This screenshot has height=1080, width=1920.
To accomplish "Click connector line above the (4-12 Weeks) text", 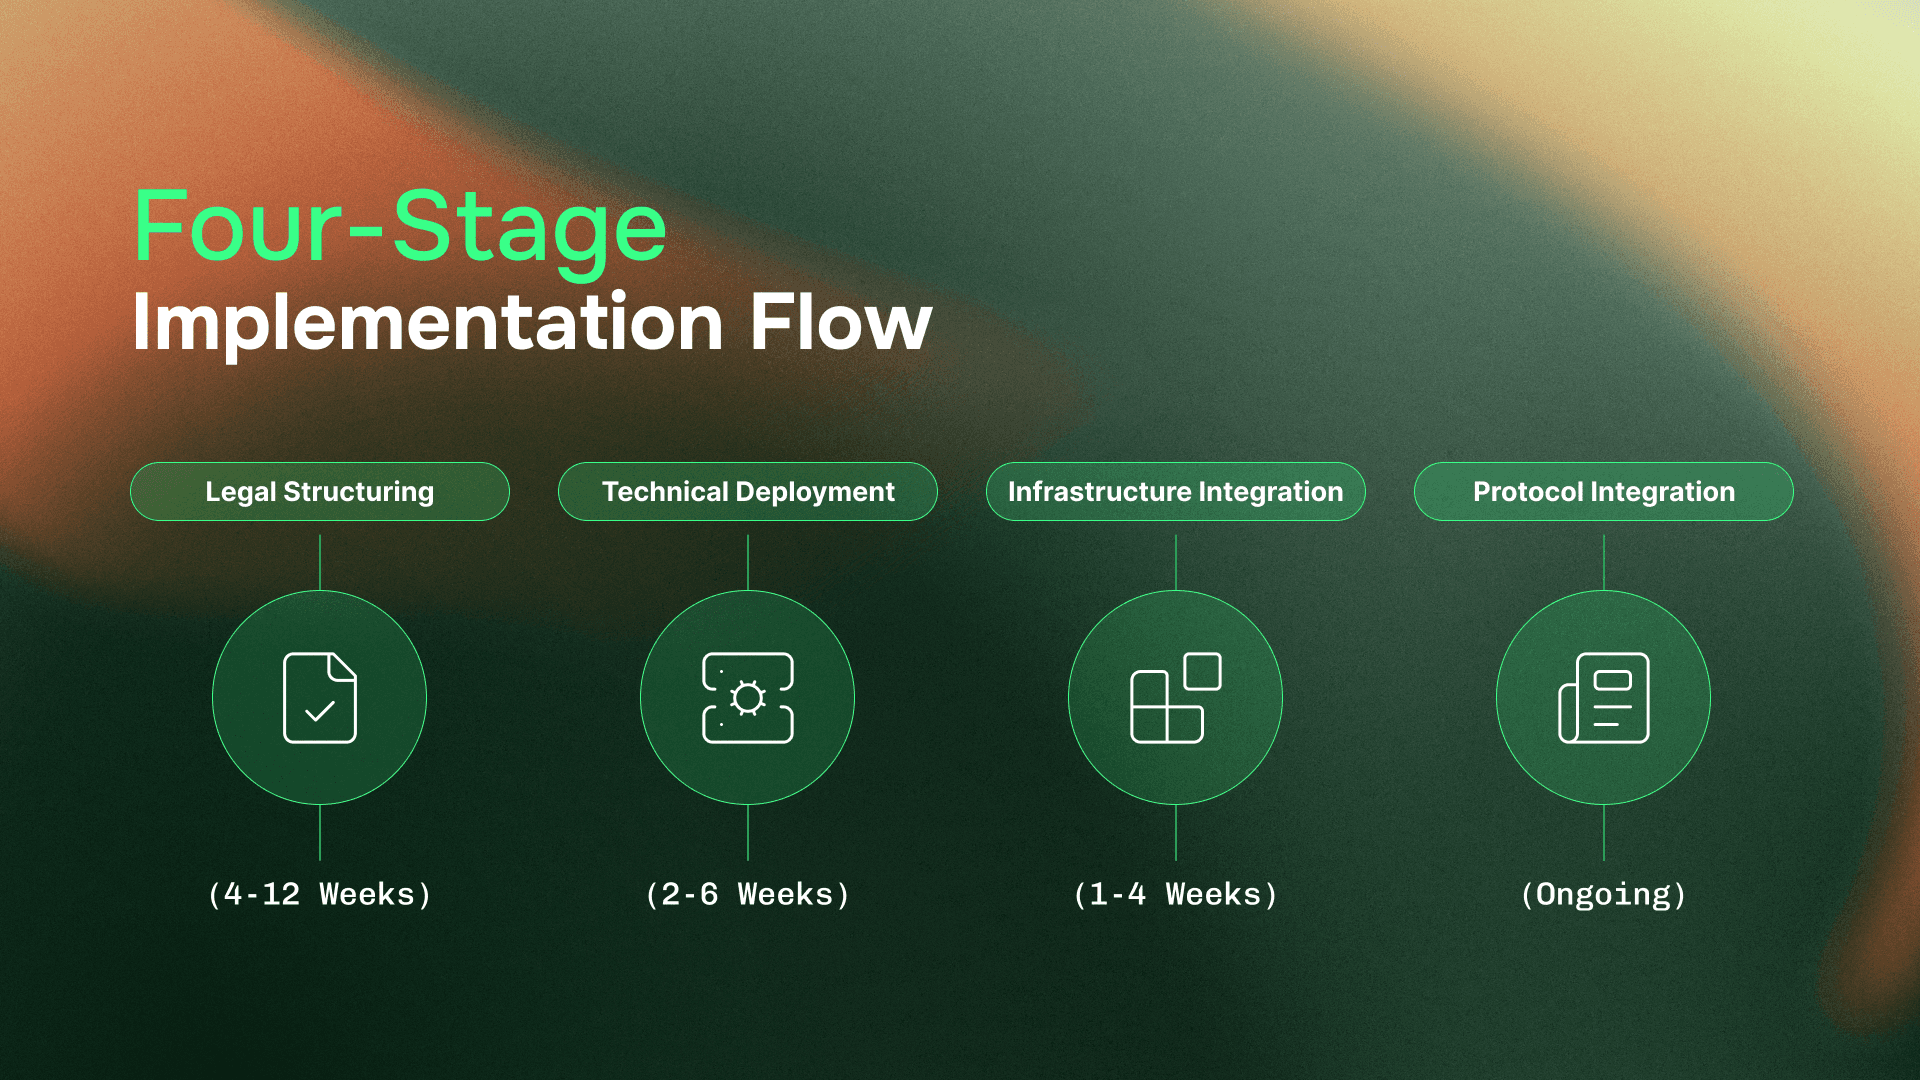I will [x=320, y=832].
